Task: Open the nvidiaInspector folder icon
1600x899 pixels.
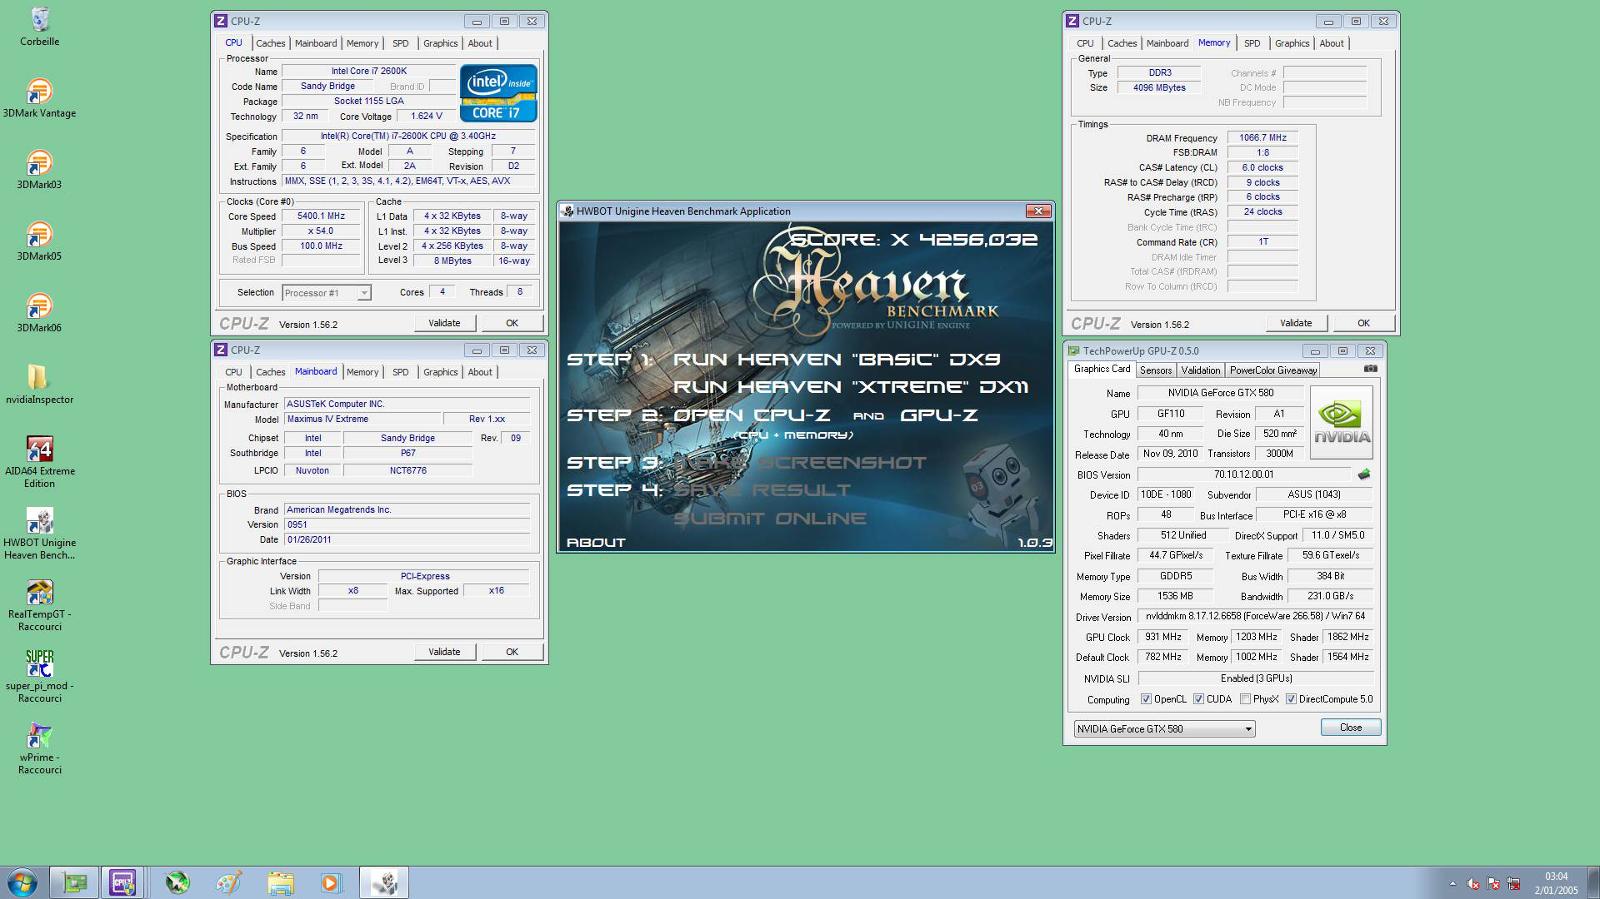Action: 39,384
